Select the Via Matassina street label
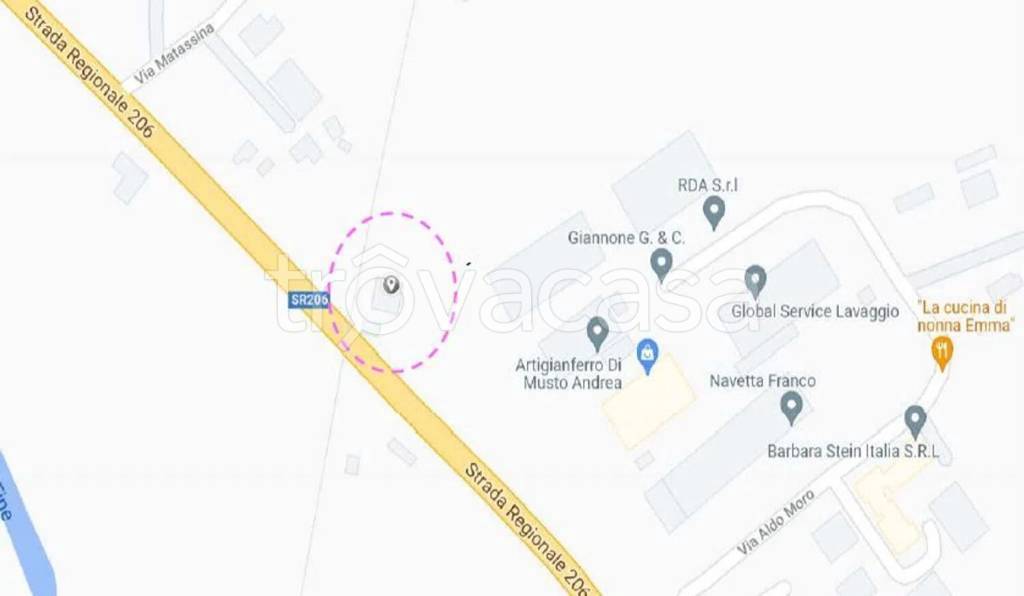The height and width of the screenshot is (596, 1024). 174,54
